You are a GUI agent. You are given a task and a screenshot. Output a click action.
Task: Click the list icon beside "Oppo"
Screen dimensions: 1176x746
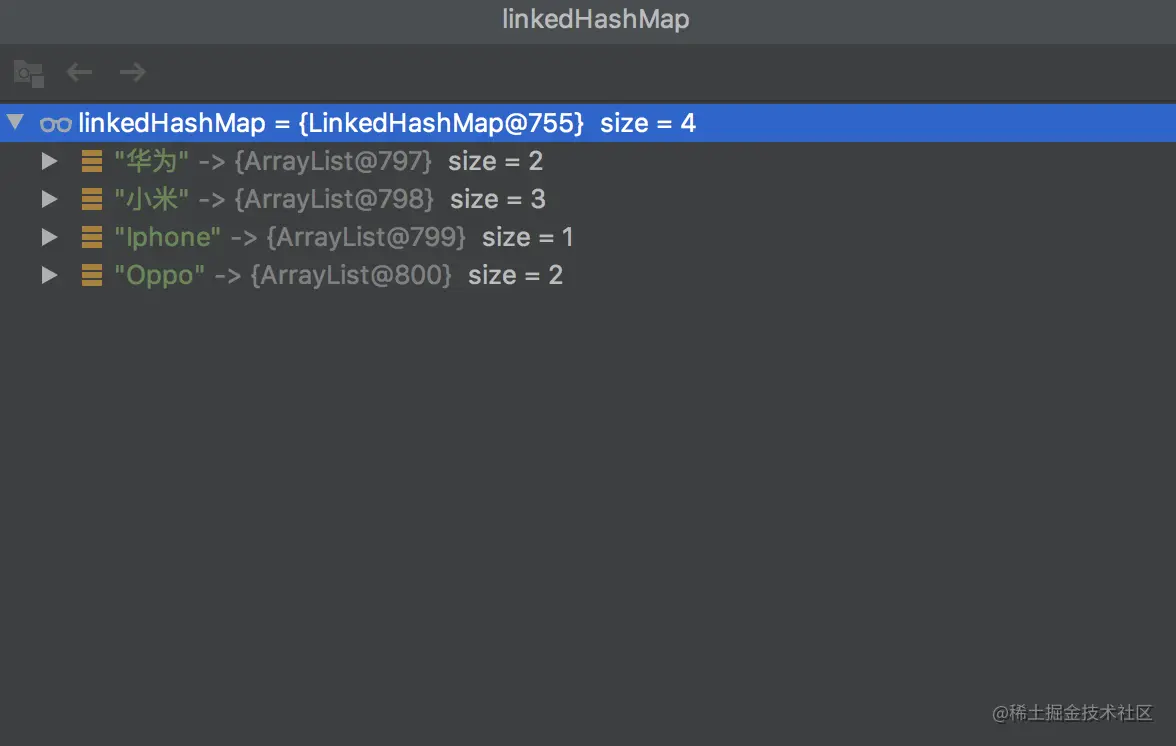tap(92, 275)
